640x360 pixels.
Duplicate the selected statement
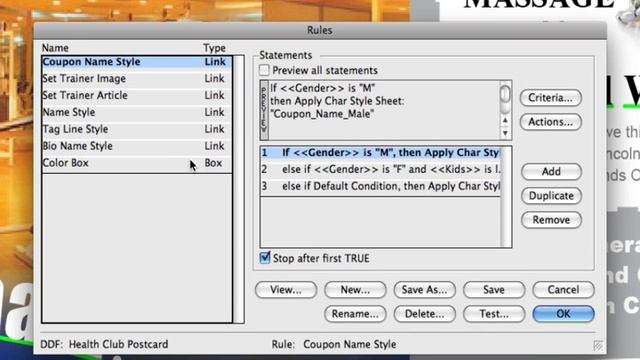[551, 196]
